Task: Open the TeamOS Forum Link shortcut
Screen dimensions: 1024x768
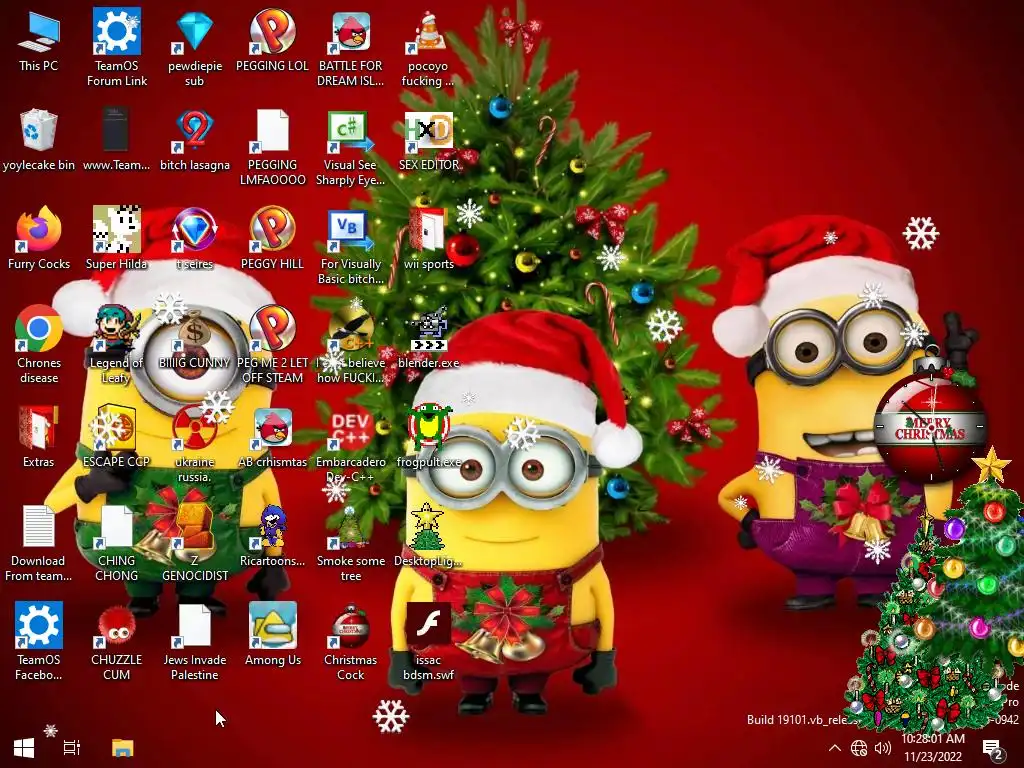Action: (116, 47)
